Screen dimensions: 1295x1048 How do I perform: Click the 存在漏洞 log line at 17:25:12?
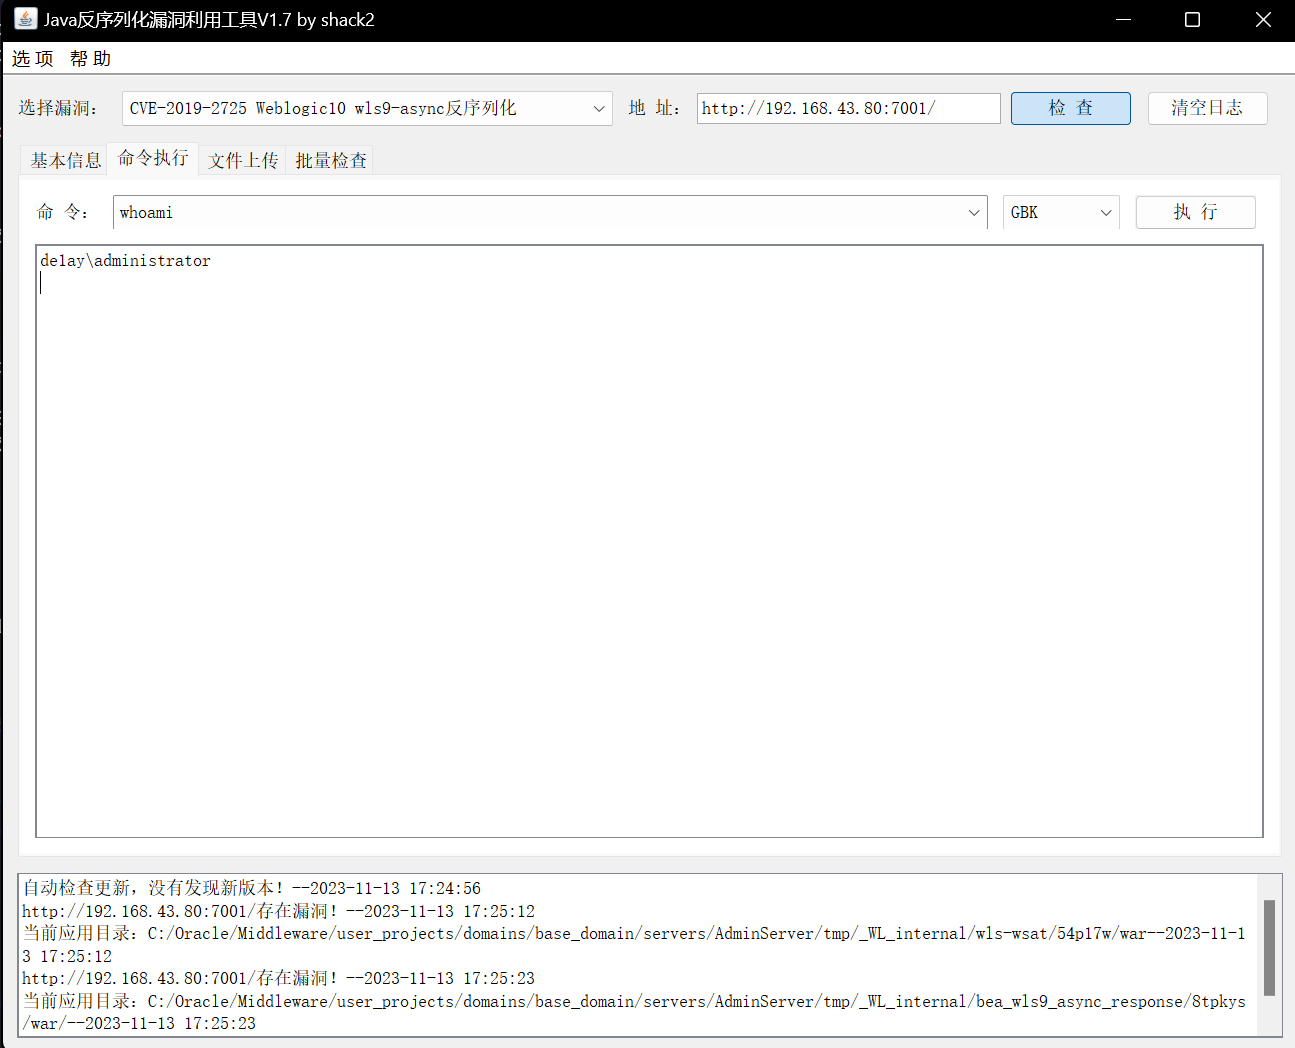point(278,911)
